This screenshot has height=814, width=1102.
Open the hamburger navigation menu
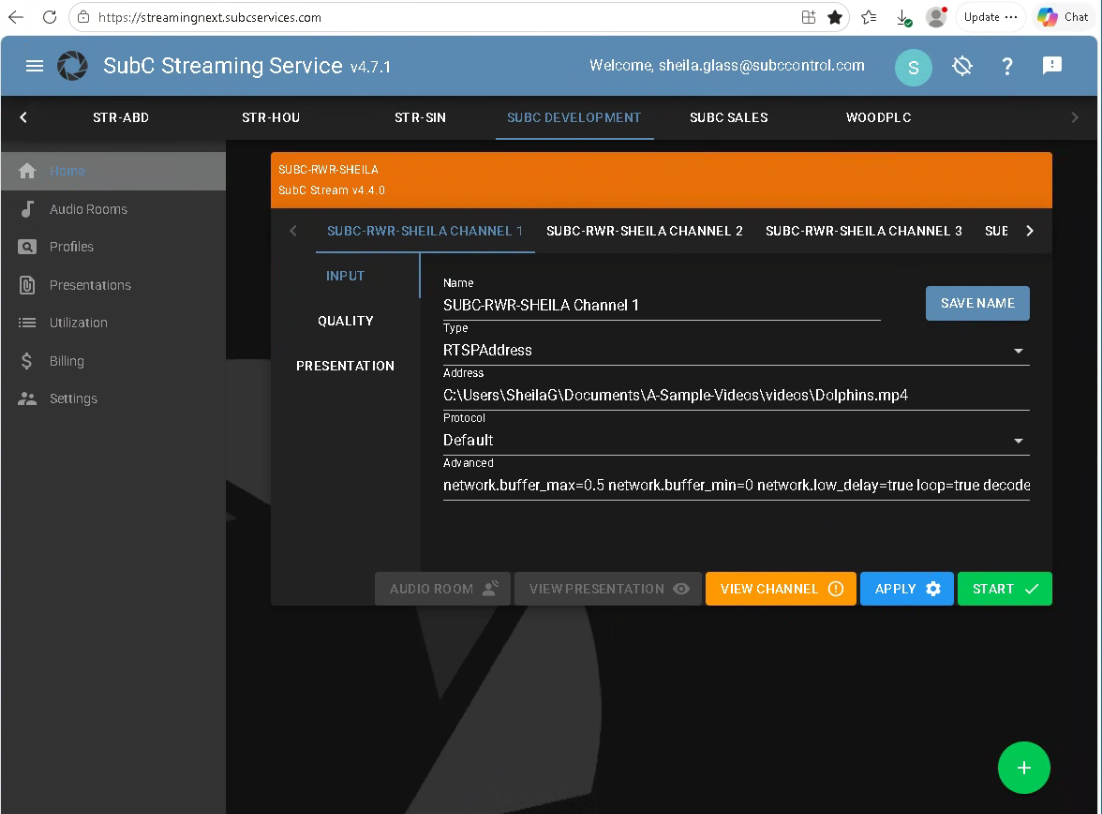pyautogui.click(x=34, y=66)
